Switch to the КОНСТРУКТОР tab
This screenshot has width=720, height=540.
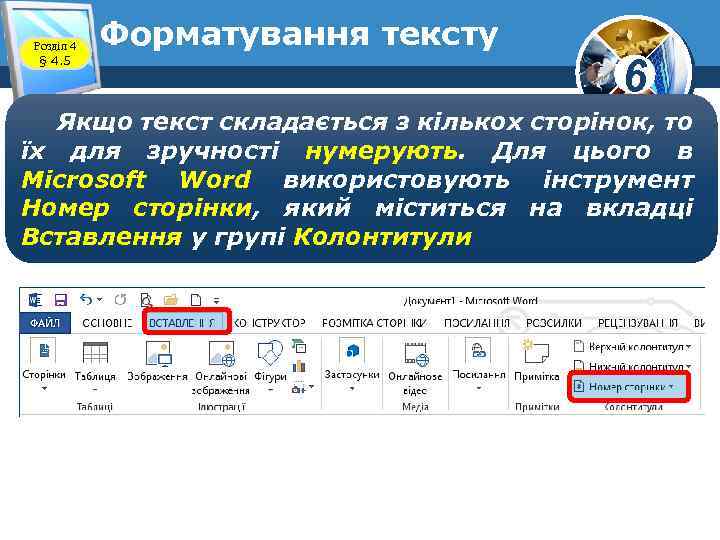pos(270,323)
